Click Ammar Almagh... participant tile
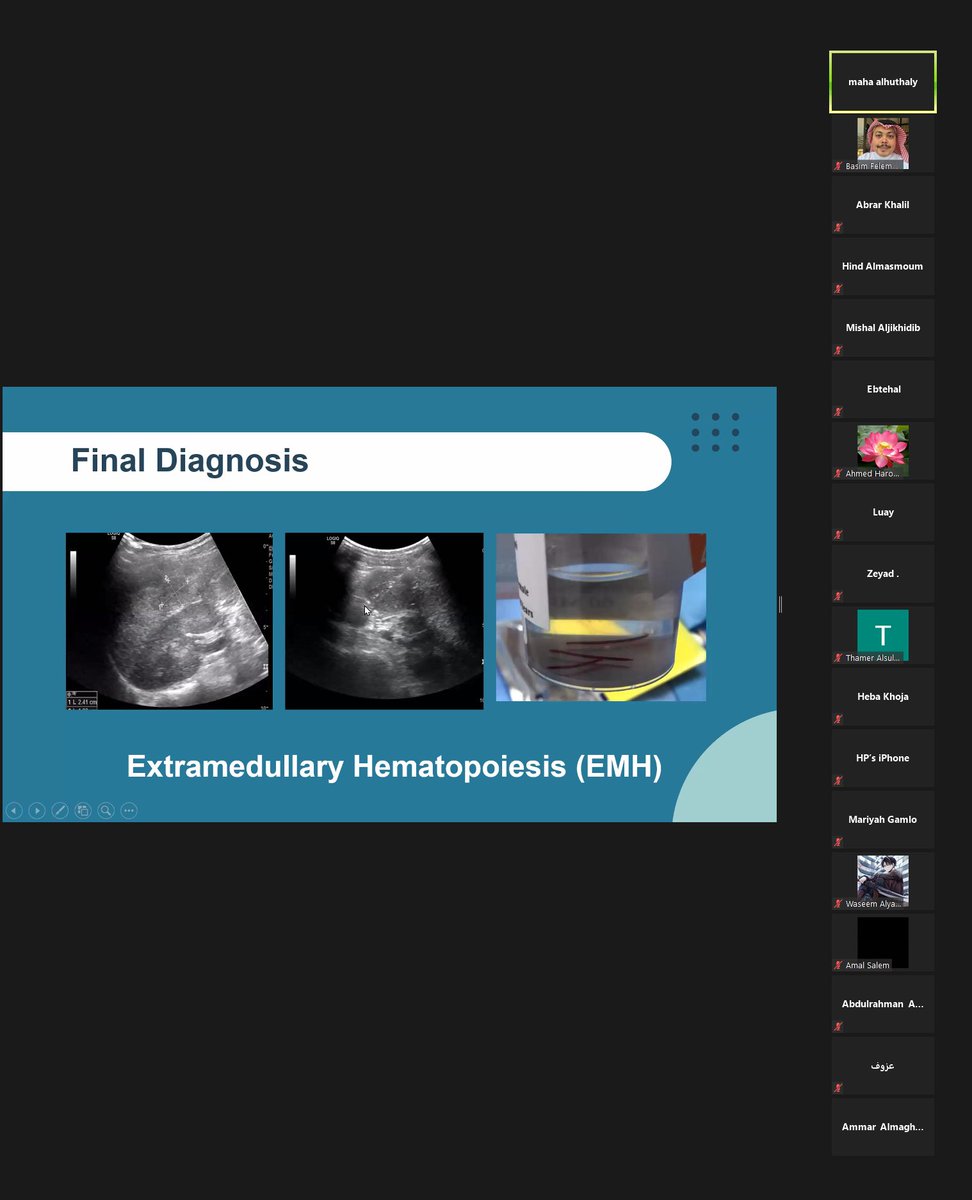 click(x=883, y=1127)
